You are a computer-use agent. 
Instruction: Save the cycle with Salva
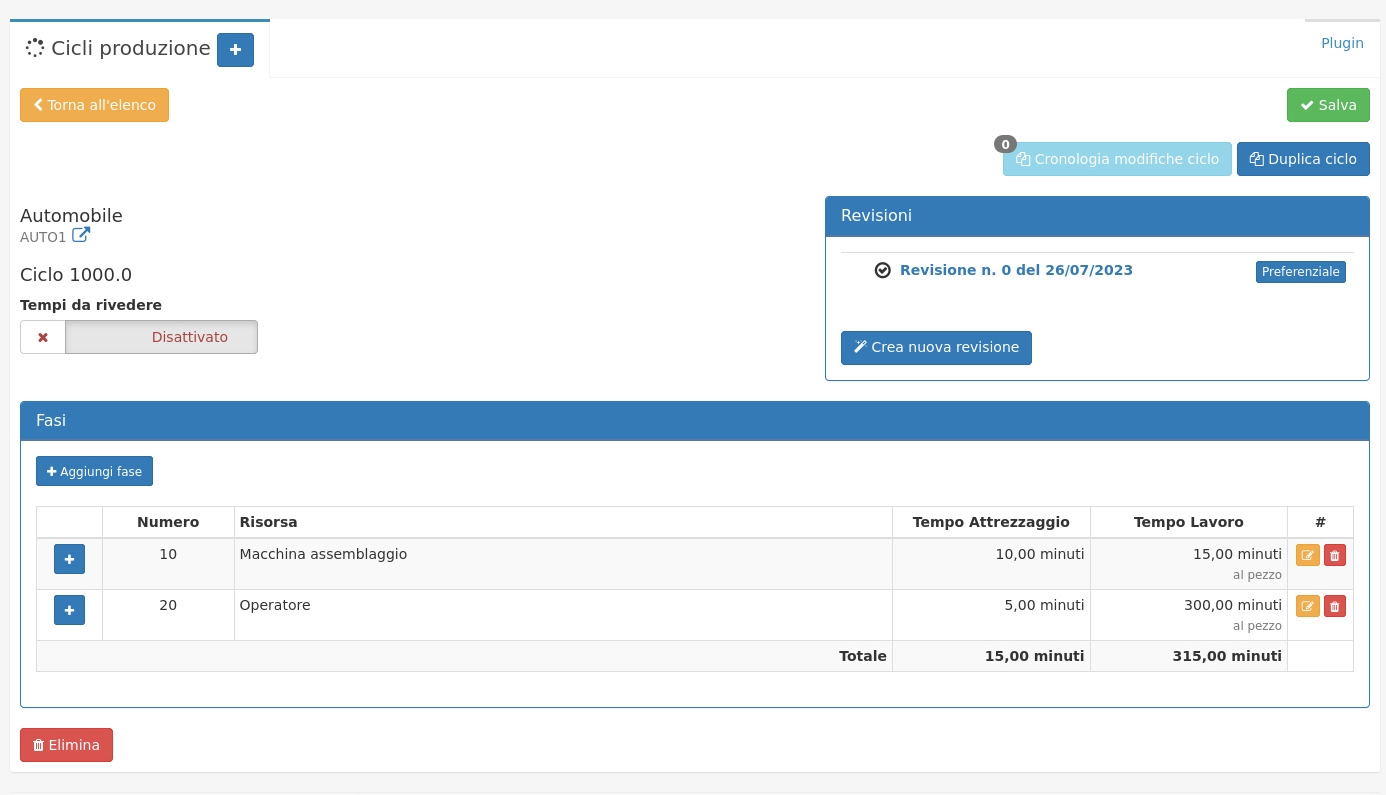tap(1327, 105)
